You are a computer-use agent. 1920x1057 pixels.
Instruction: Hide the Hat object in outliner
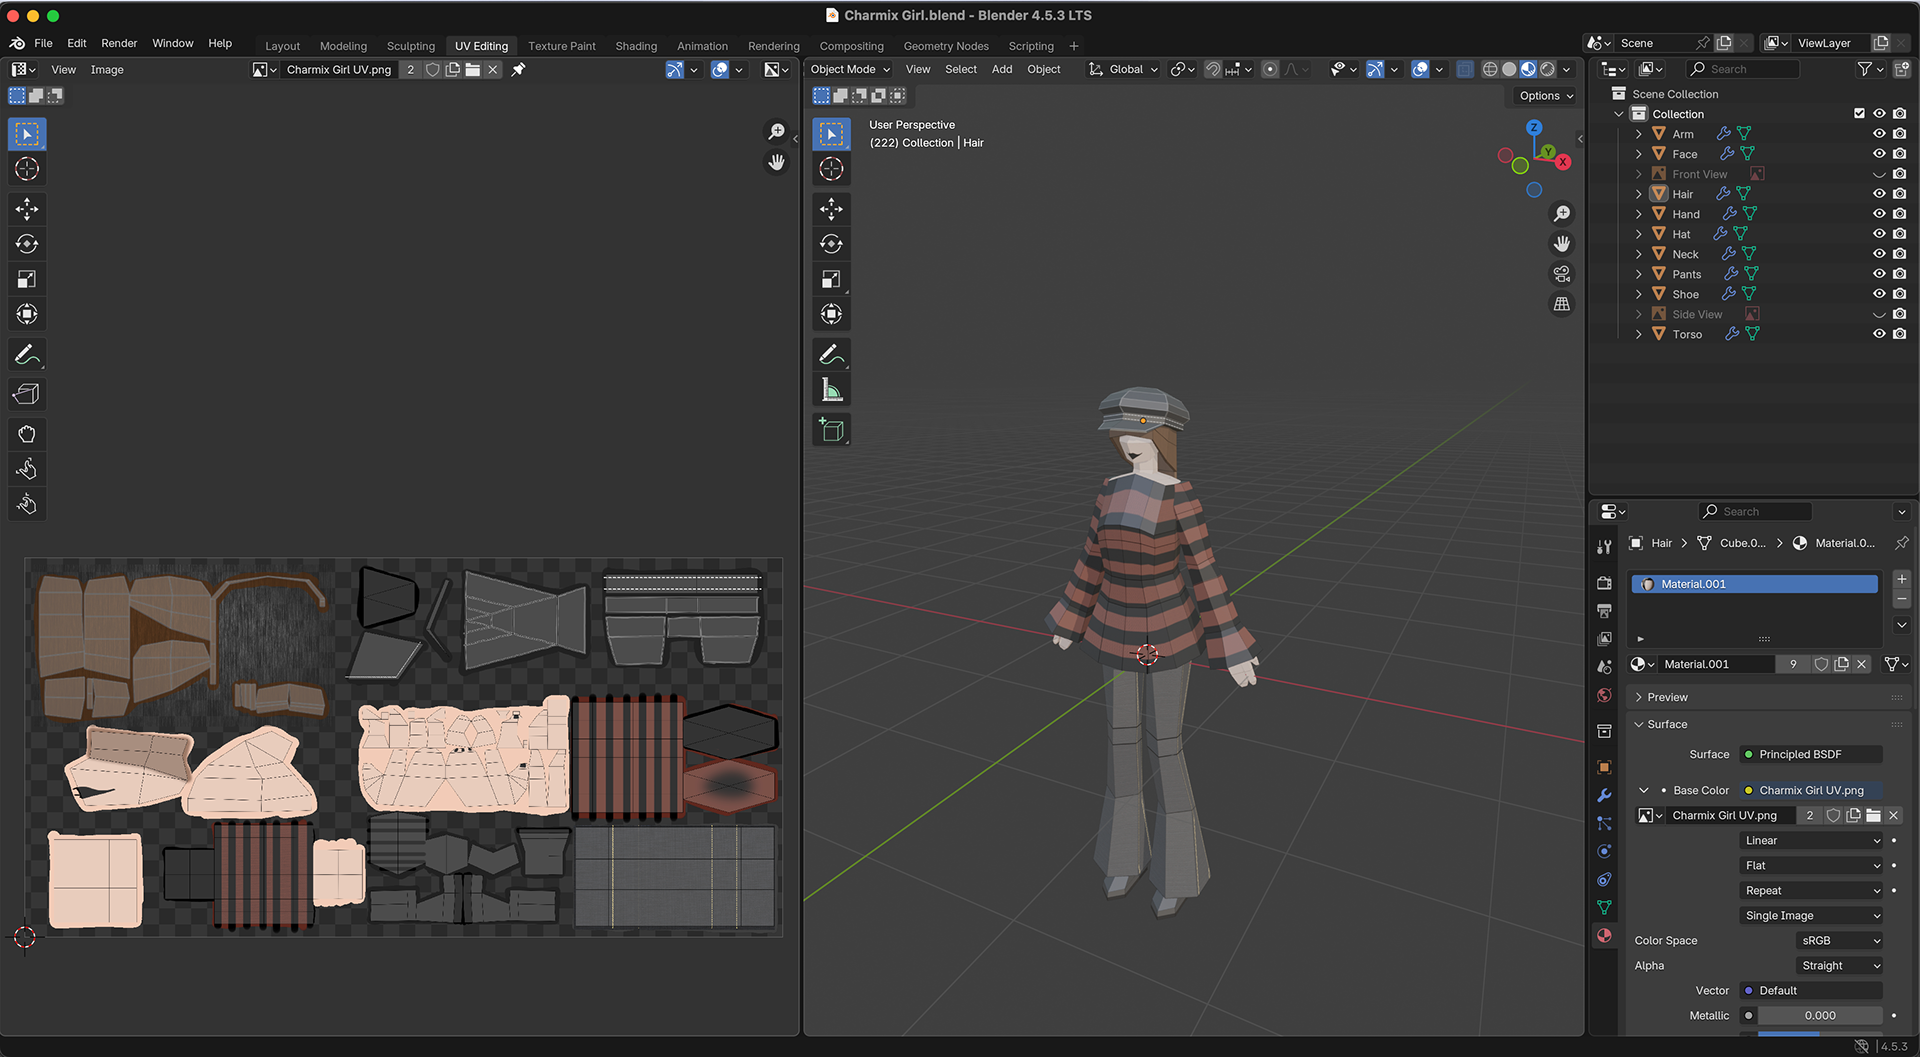tap(1879, 234)
